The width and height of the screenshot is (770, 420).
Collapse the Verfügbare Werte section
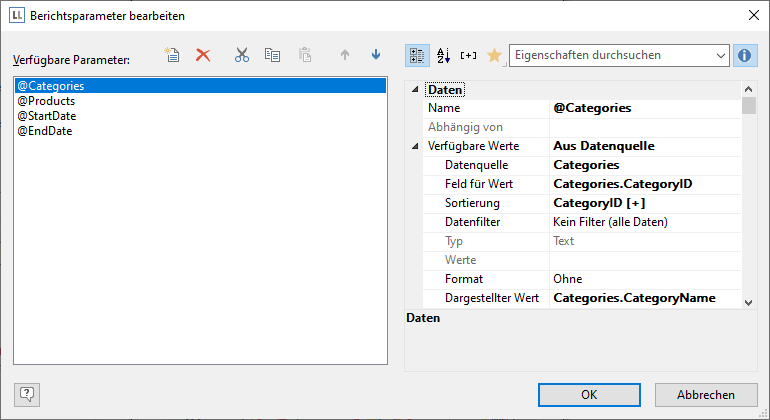click(x=416, y=146)
